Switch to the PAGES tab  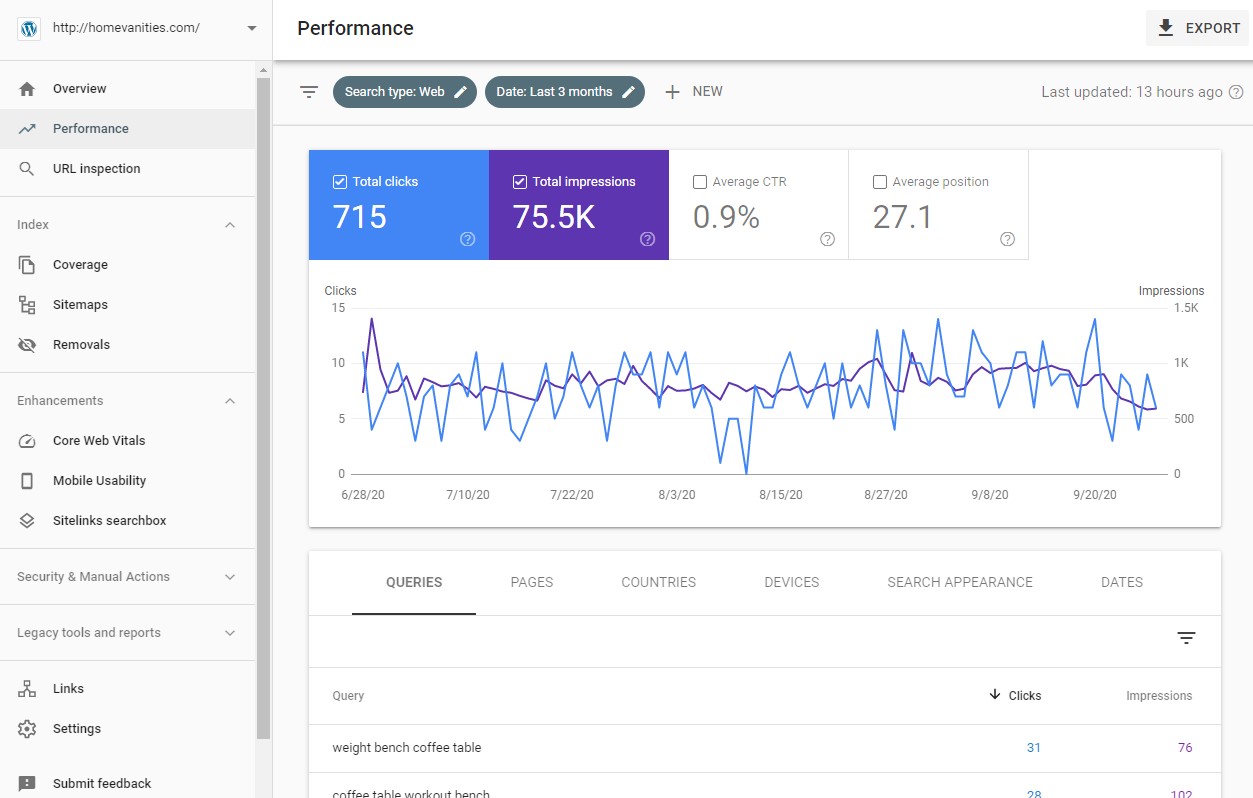531,582
